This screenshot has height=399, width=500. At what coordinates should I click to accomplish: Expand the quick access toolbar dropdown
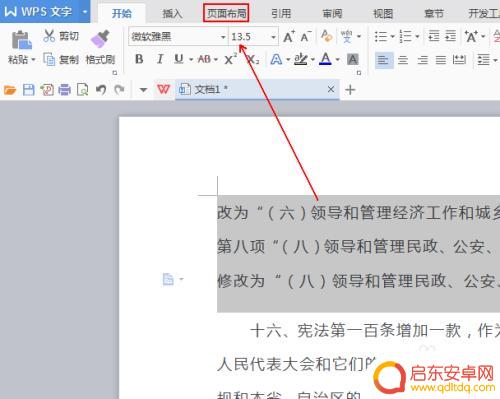tap(143, 90)
